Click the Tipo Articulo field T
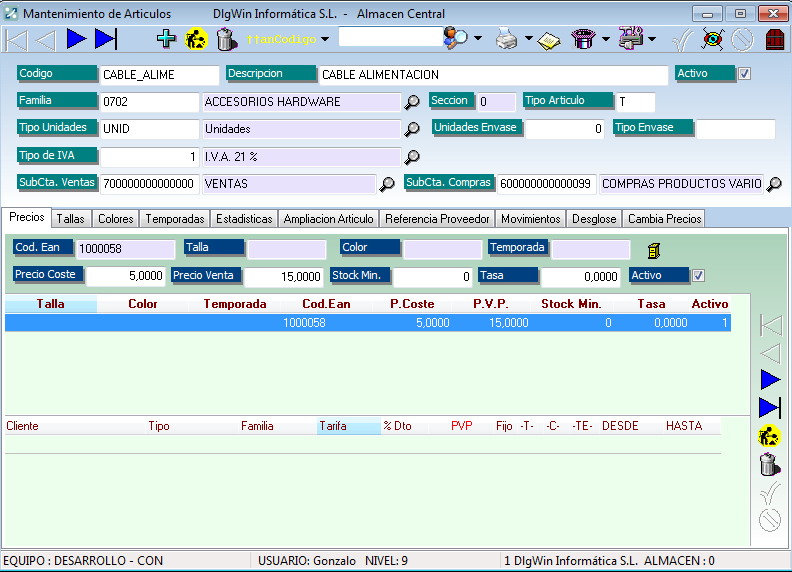This screenshot has width=792, height=572. (635, 102)
